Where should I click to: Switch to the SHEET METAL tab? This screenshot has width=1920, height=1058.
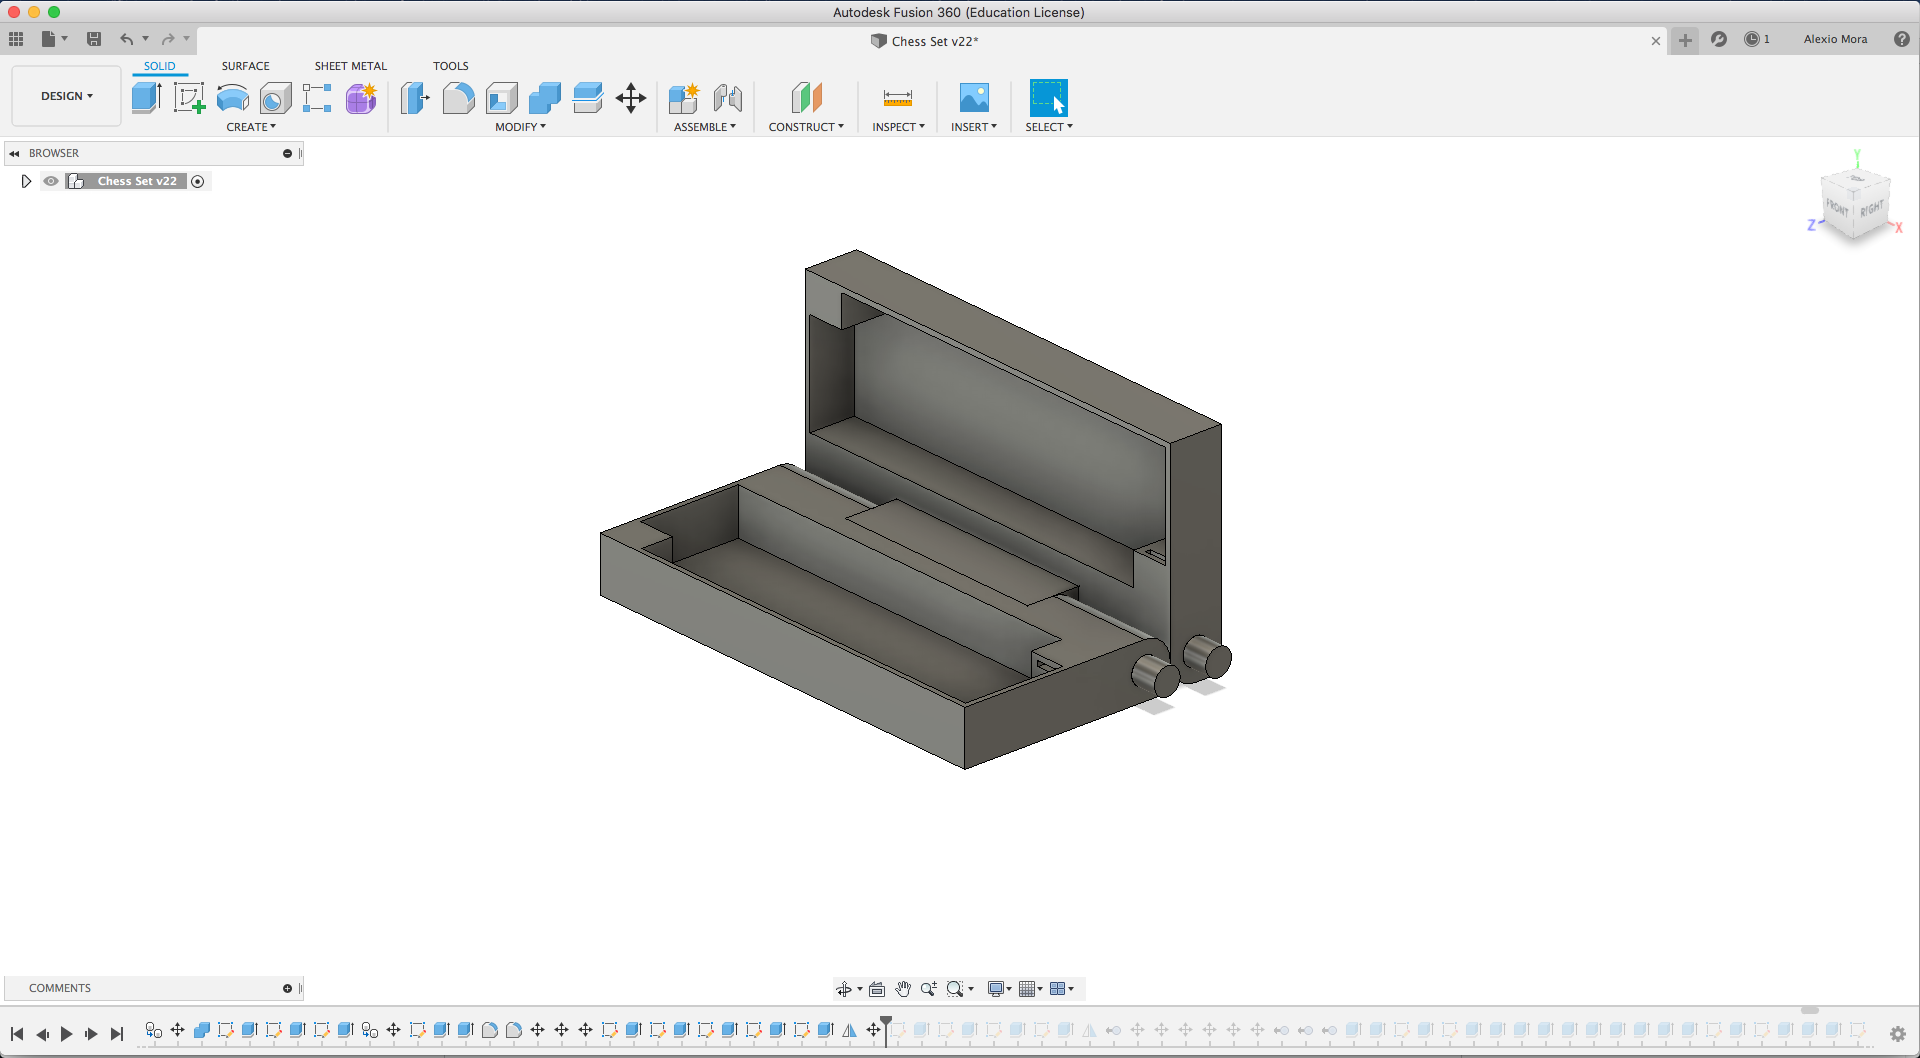351,66
